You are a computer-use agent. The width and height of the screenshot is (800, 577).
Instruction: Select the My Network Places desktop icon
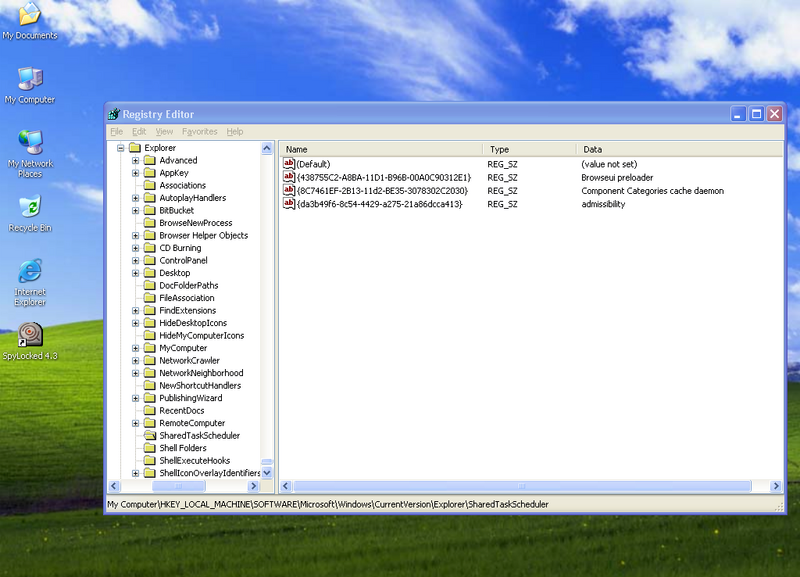(x=30, y=154)
